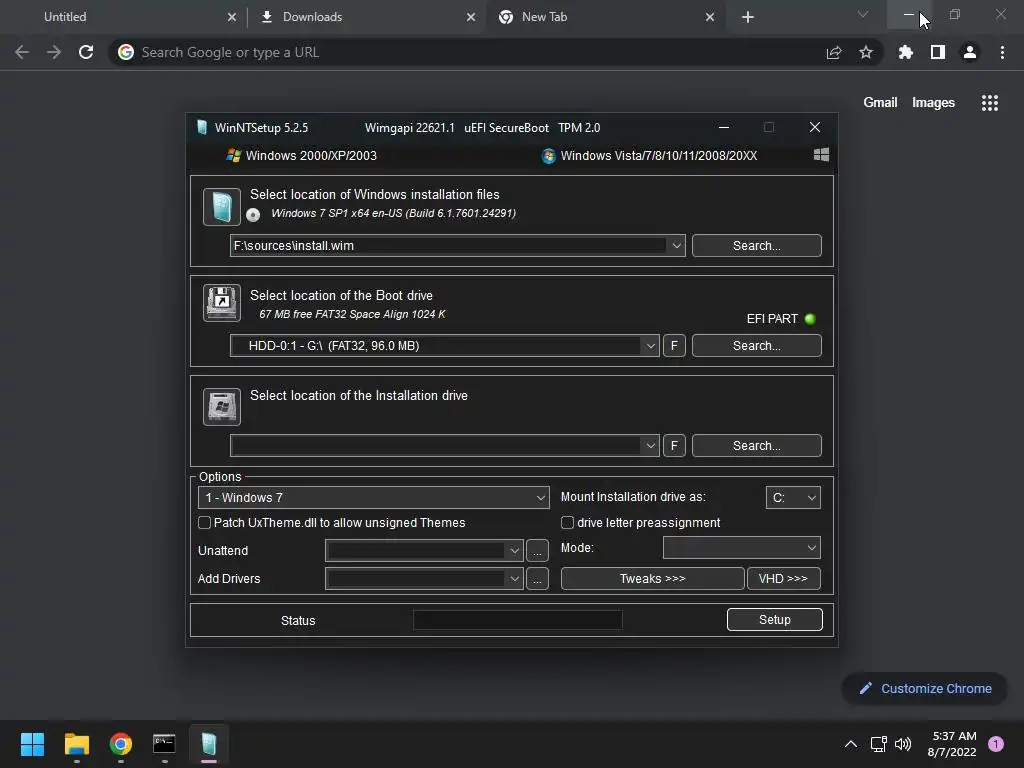Click the small CD icon beside Windows 7 SP1 text
Image resolution: width=1024 pixels, height=768 pixels.
(253, 214)
